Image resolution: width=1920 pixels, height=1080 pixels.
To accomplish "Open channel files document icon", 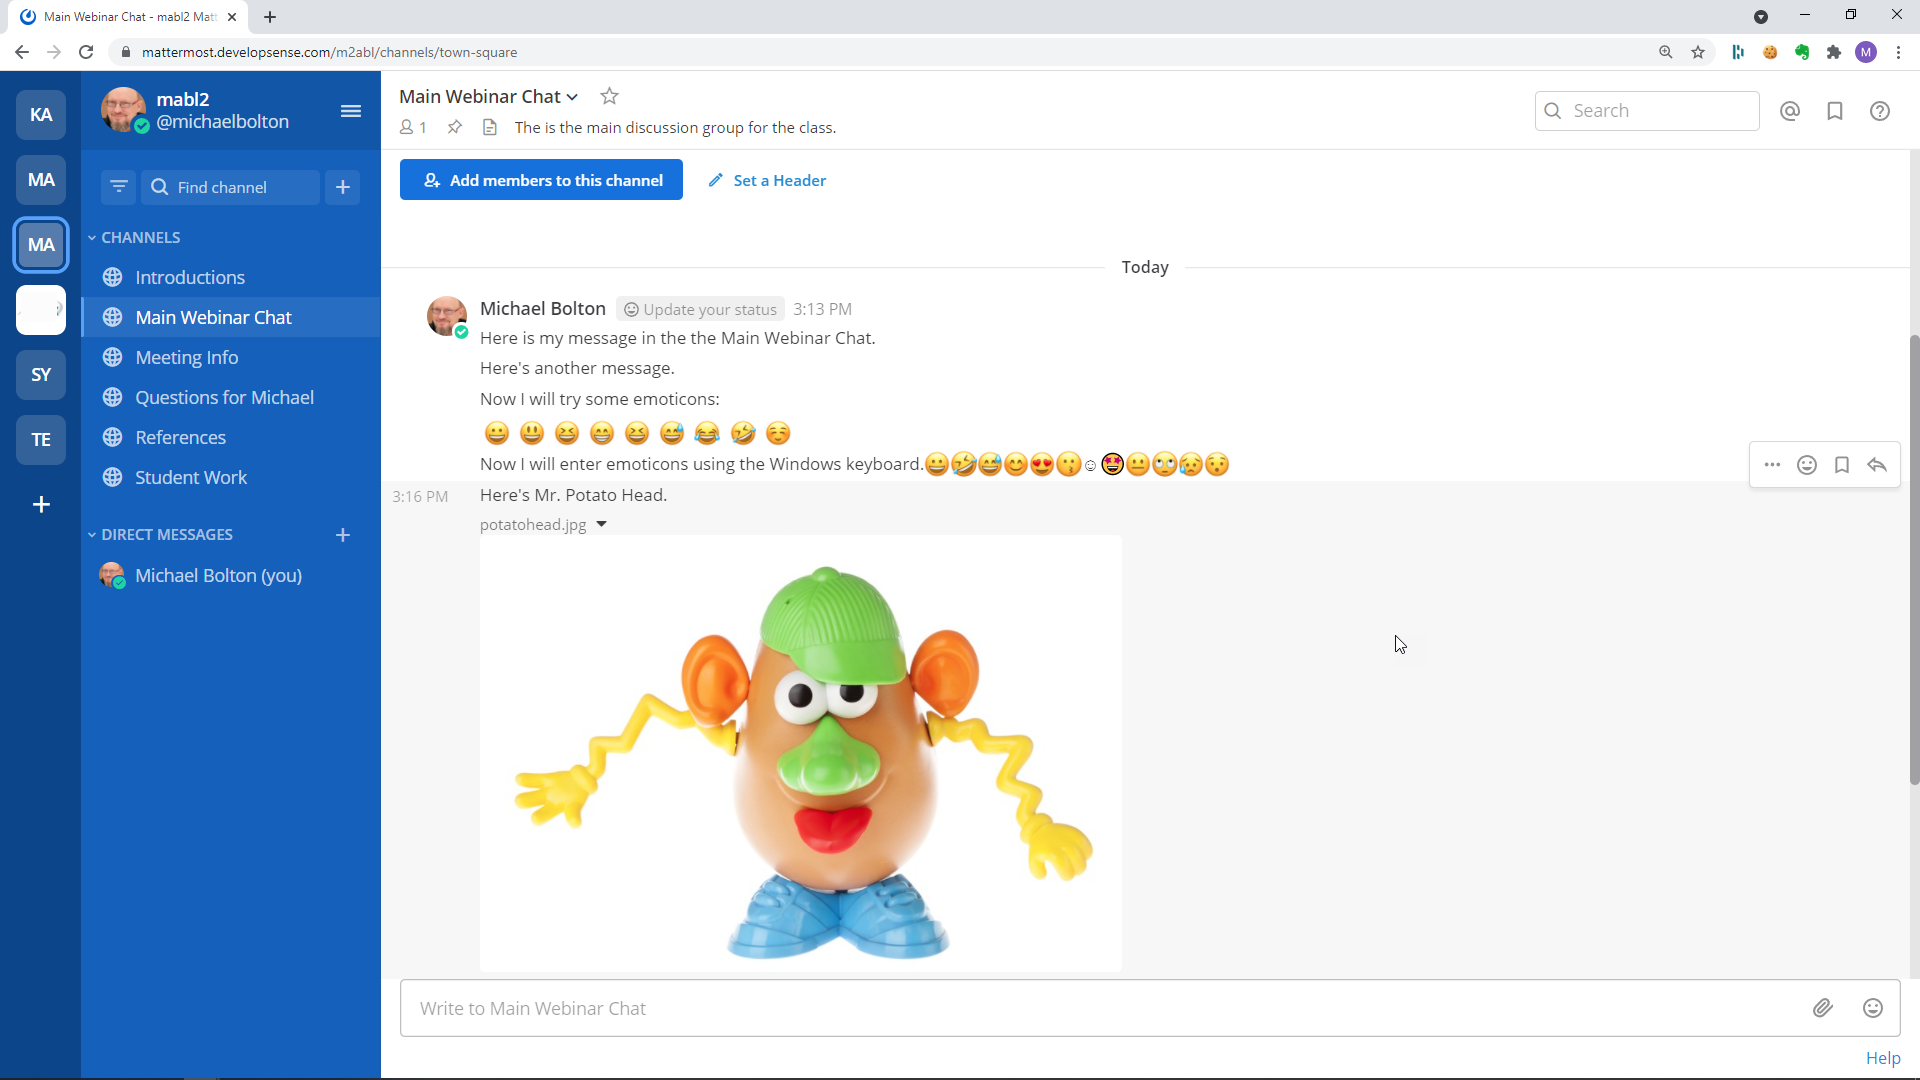I will tap(490, 127).
